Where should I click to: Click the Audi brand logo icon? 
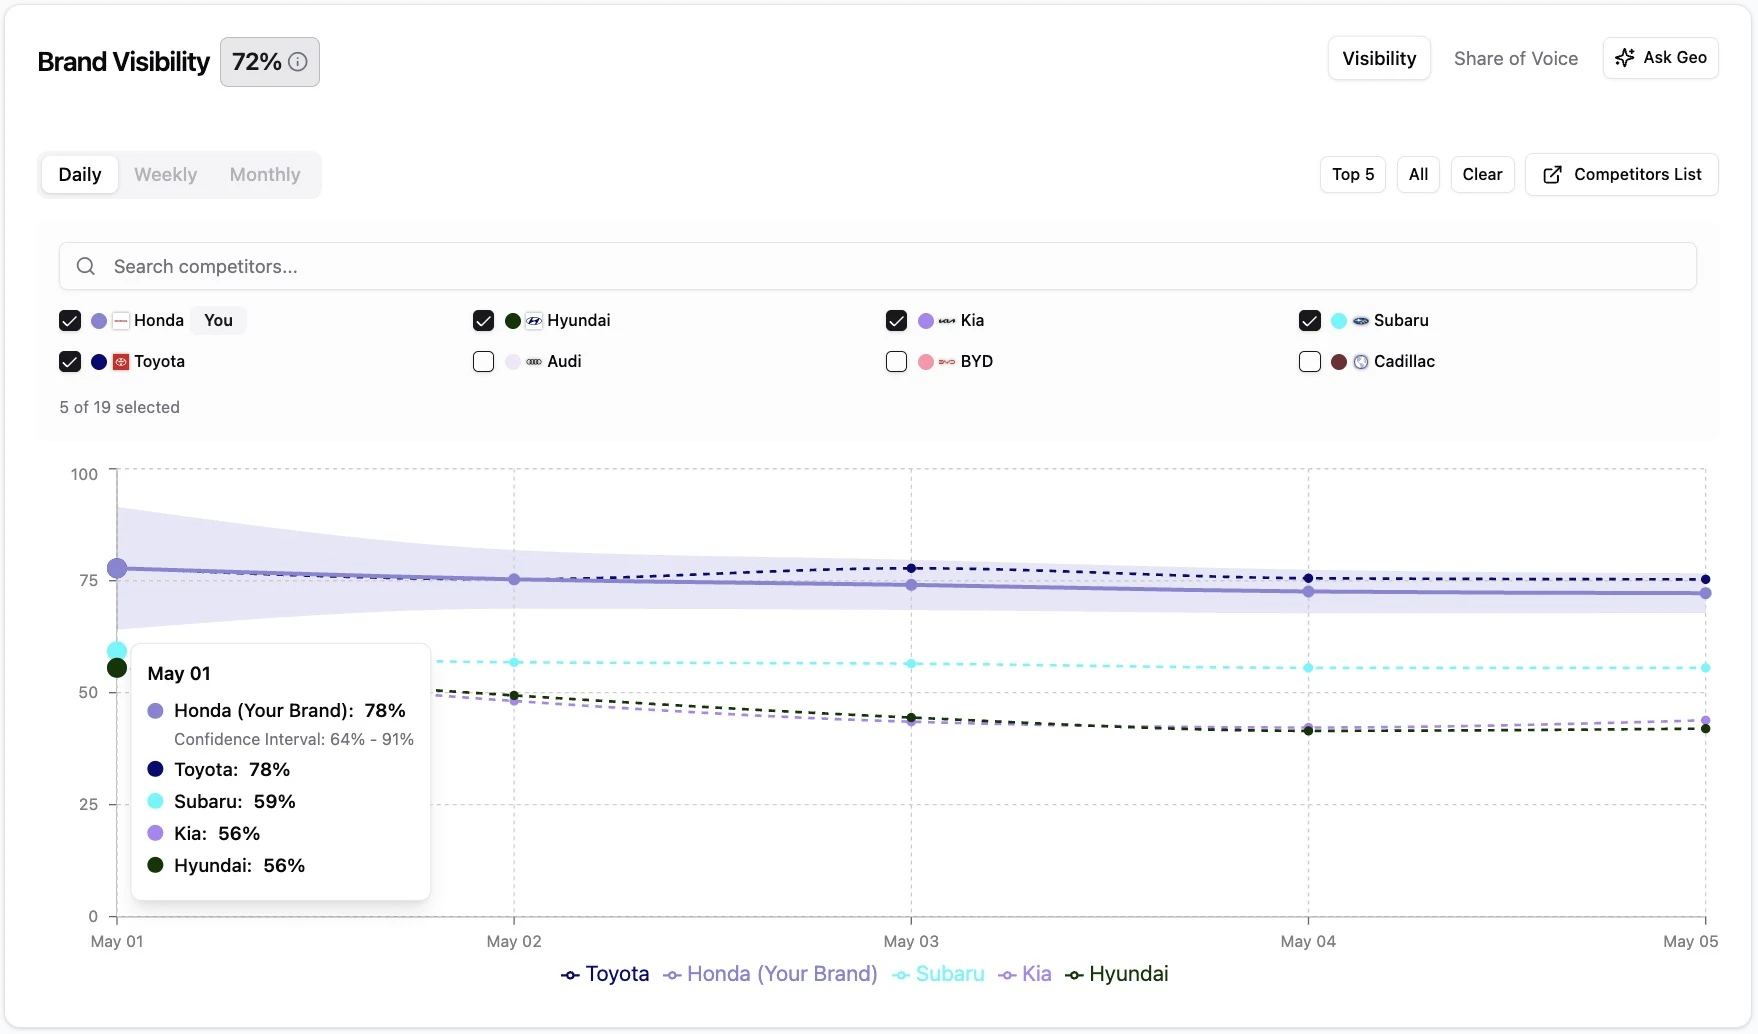534,362
